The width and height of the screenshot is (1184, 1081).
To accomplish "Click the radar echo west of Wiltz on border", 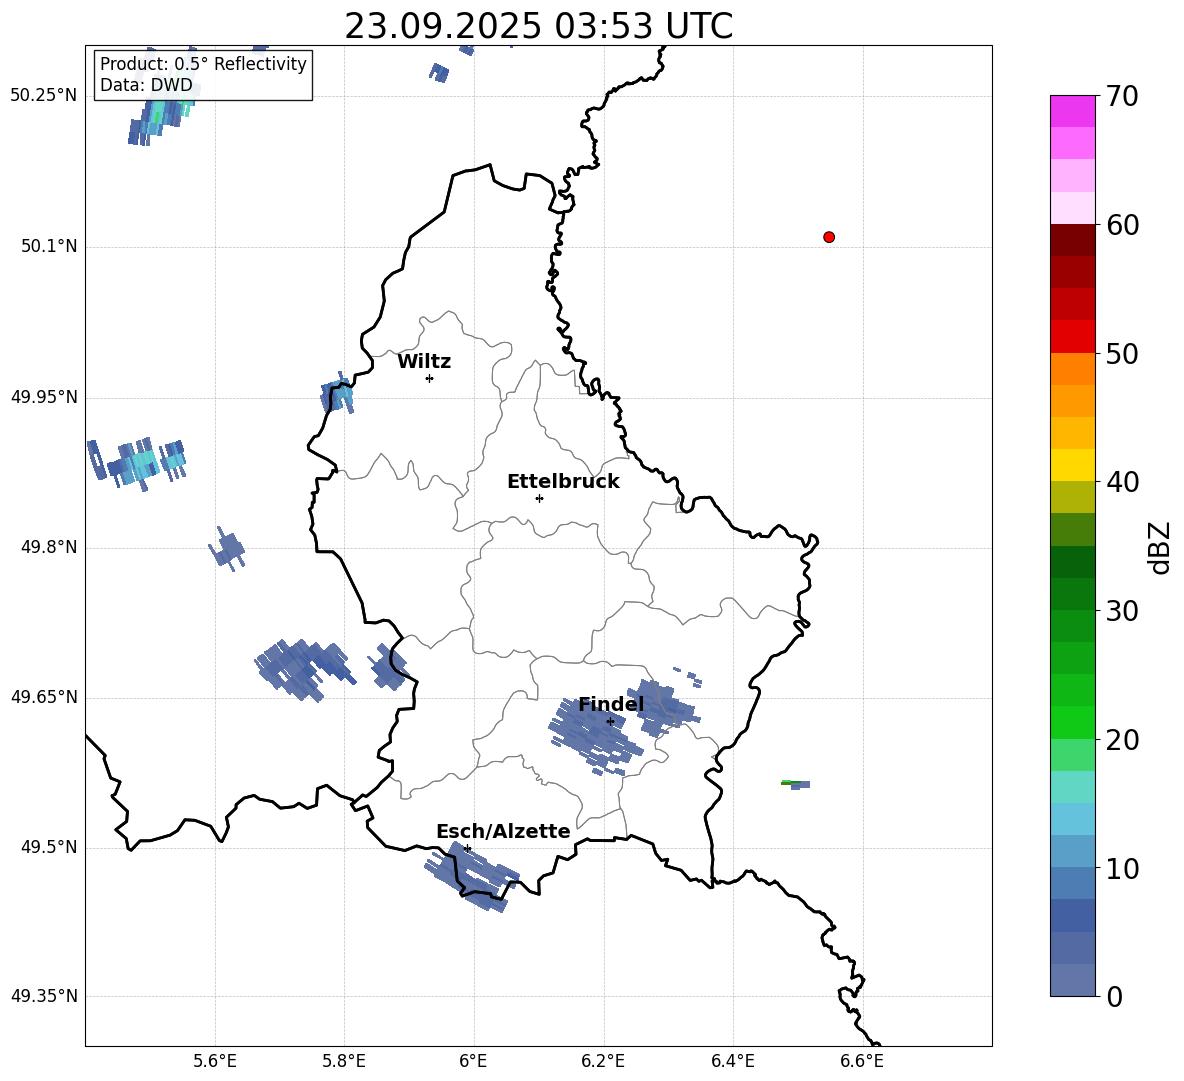I will pyautogui.click(x=337, y=393).
